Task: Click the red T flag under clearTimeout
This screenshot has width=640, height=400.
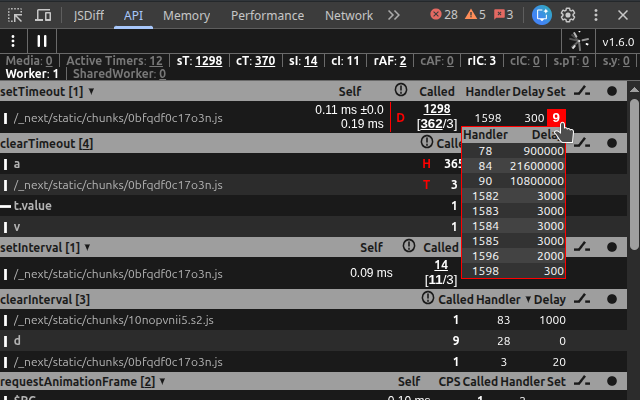Action: [427, 185]
